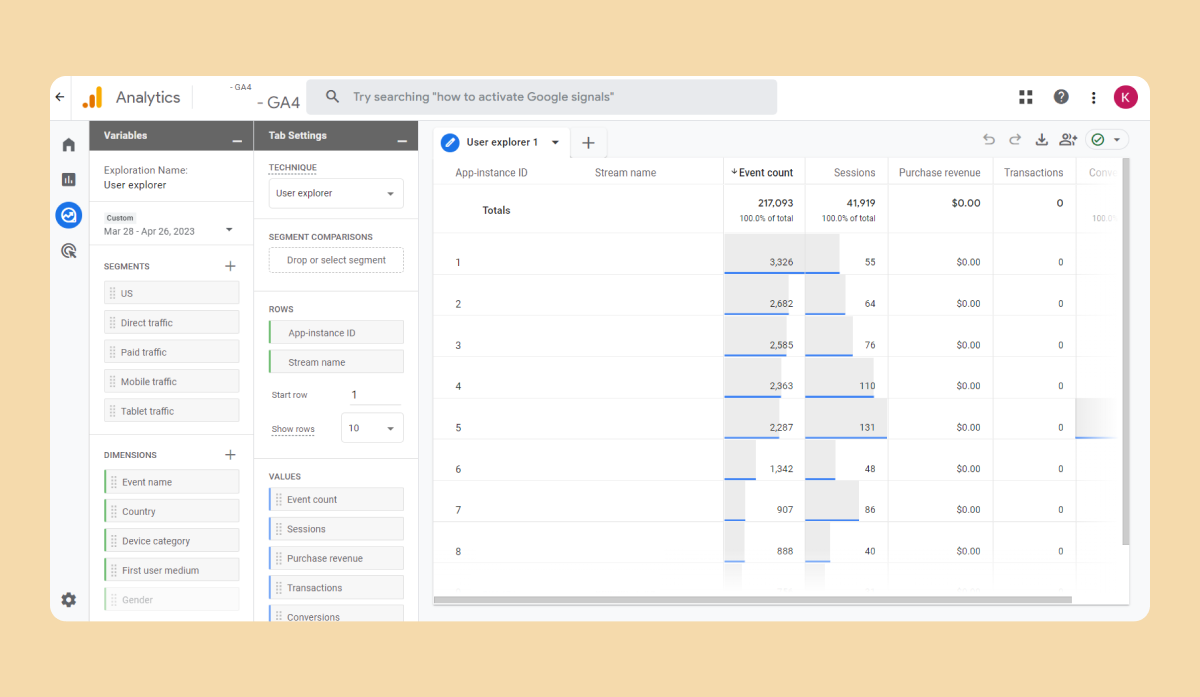The width and height of the screenshot is (1200, 697).
Task: Redo the exploration change
Action: point(1015,140)
